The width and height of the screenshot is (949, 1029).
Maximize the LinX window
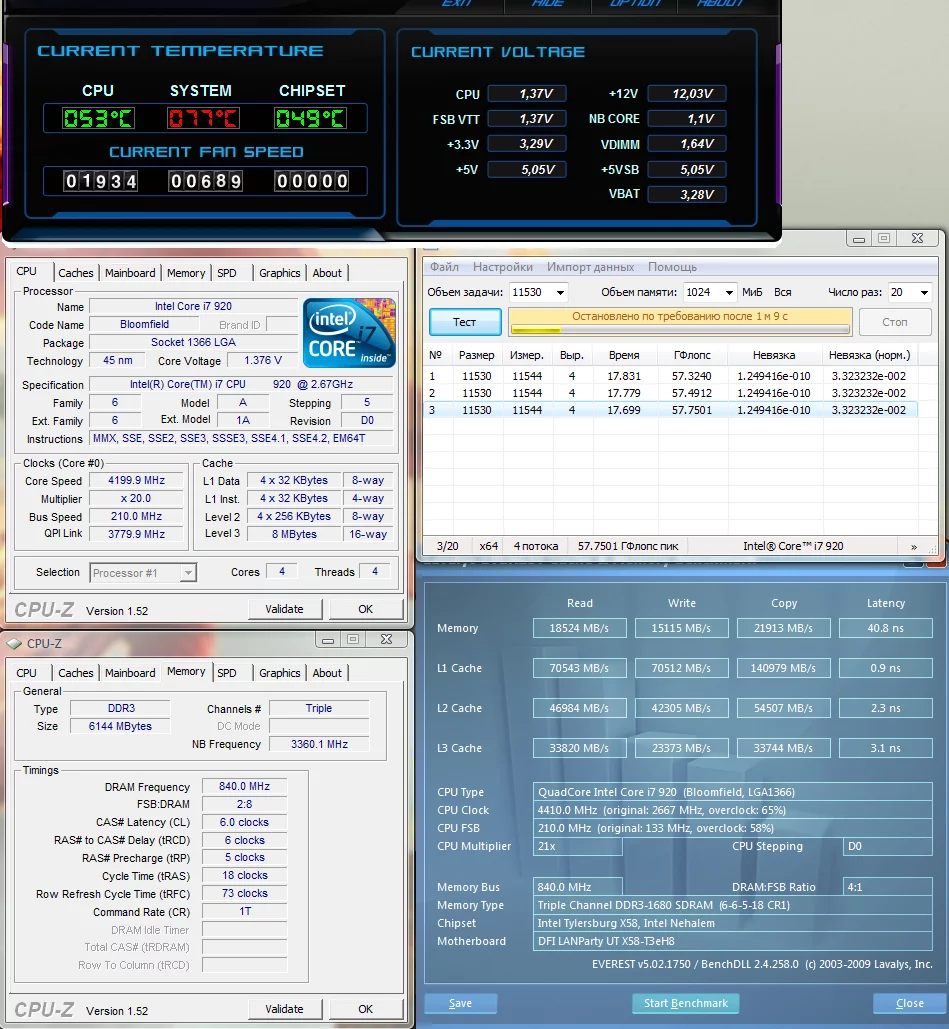(884, 238)
